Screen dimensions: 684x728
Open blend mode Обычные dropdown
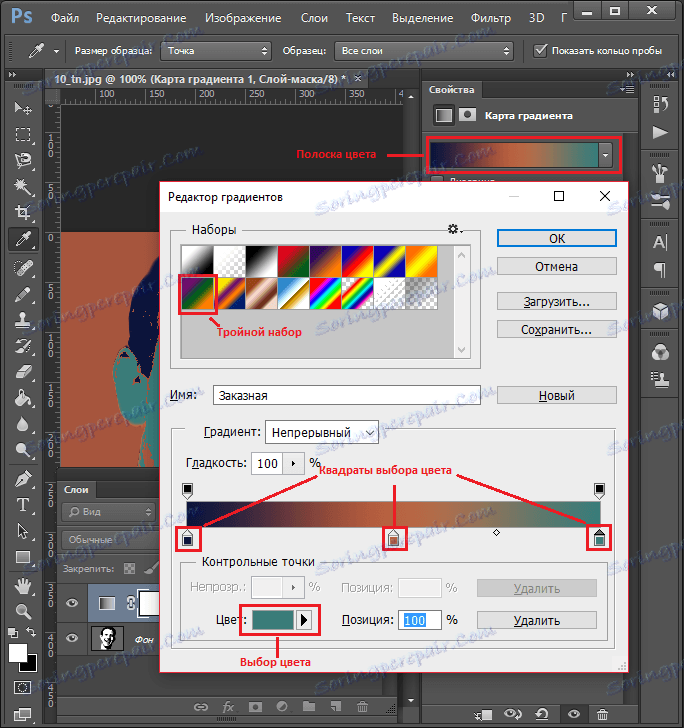coord(111,540)
